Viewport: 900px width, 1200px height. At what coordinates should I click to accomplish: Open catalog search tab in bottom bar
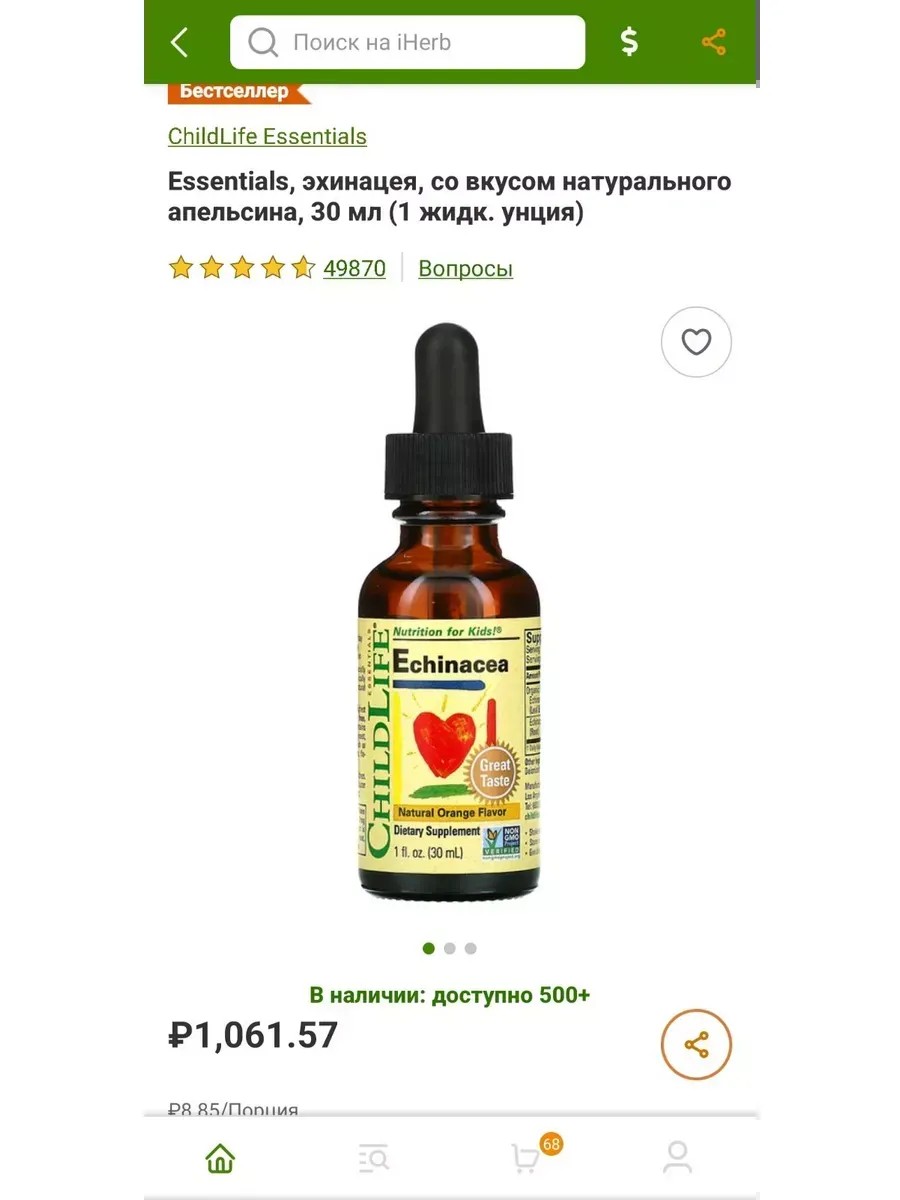(x=373, y=1159)
